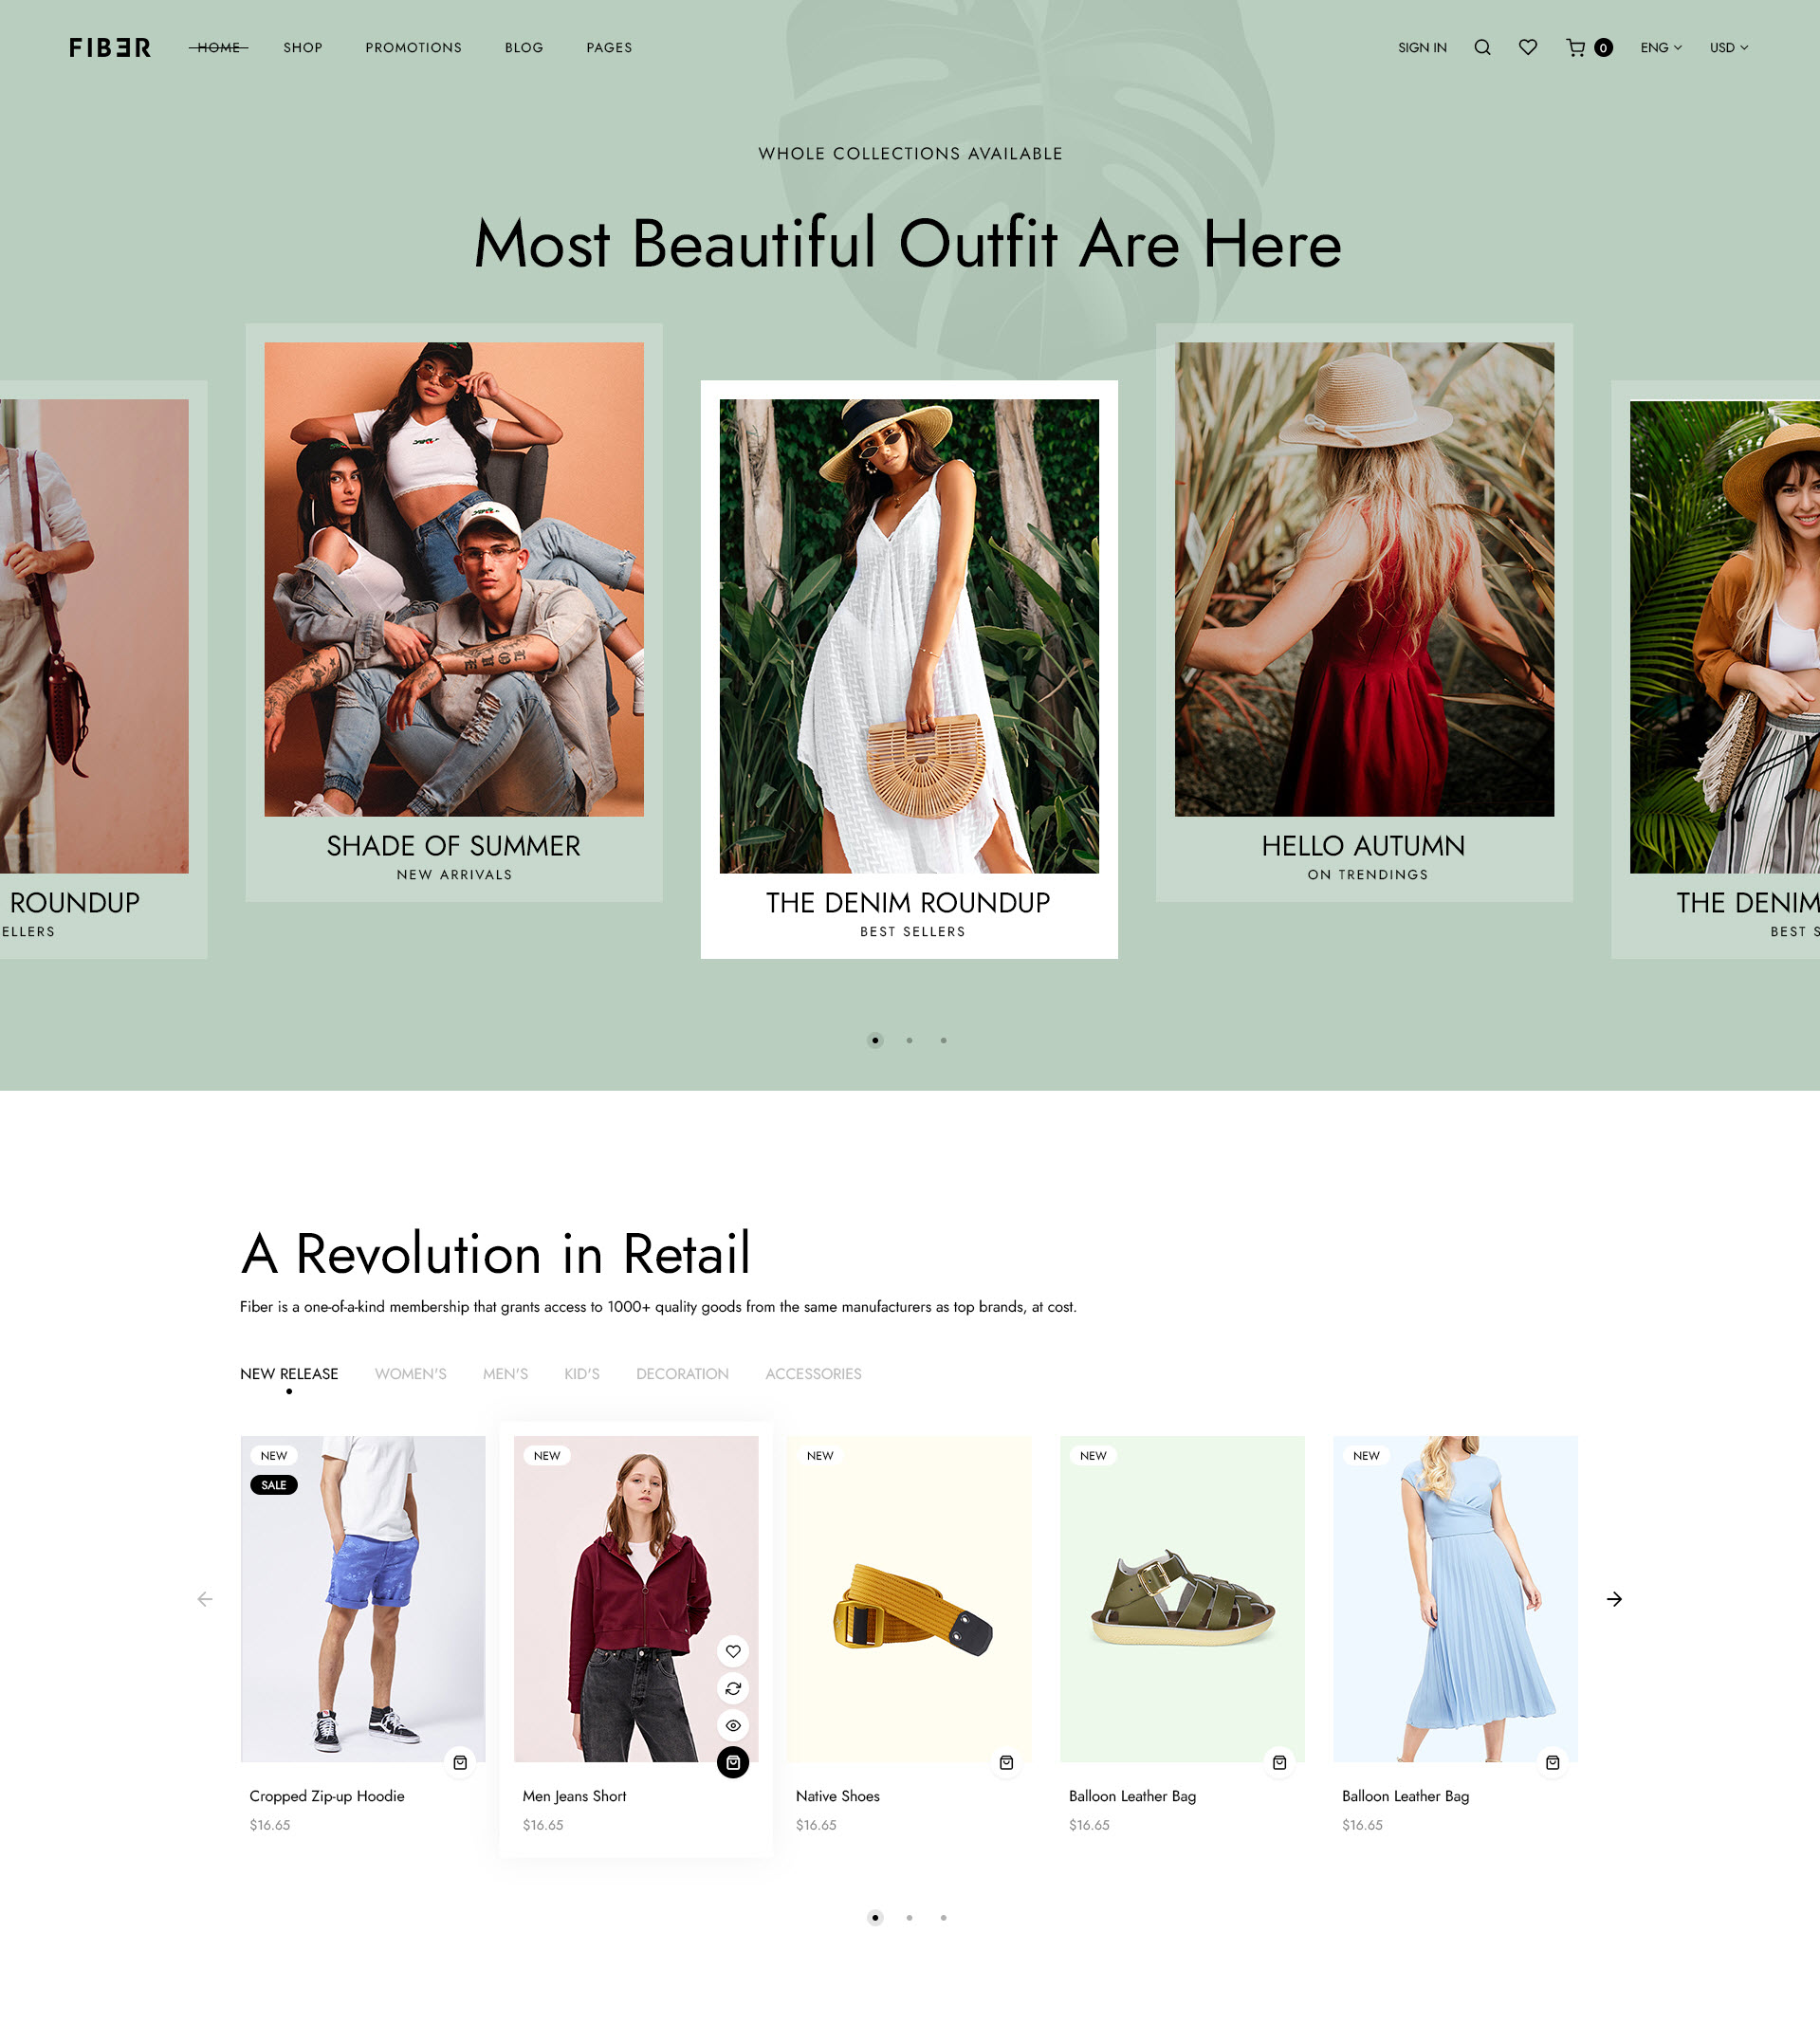Open the SHOP menu

[303, 47]
